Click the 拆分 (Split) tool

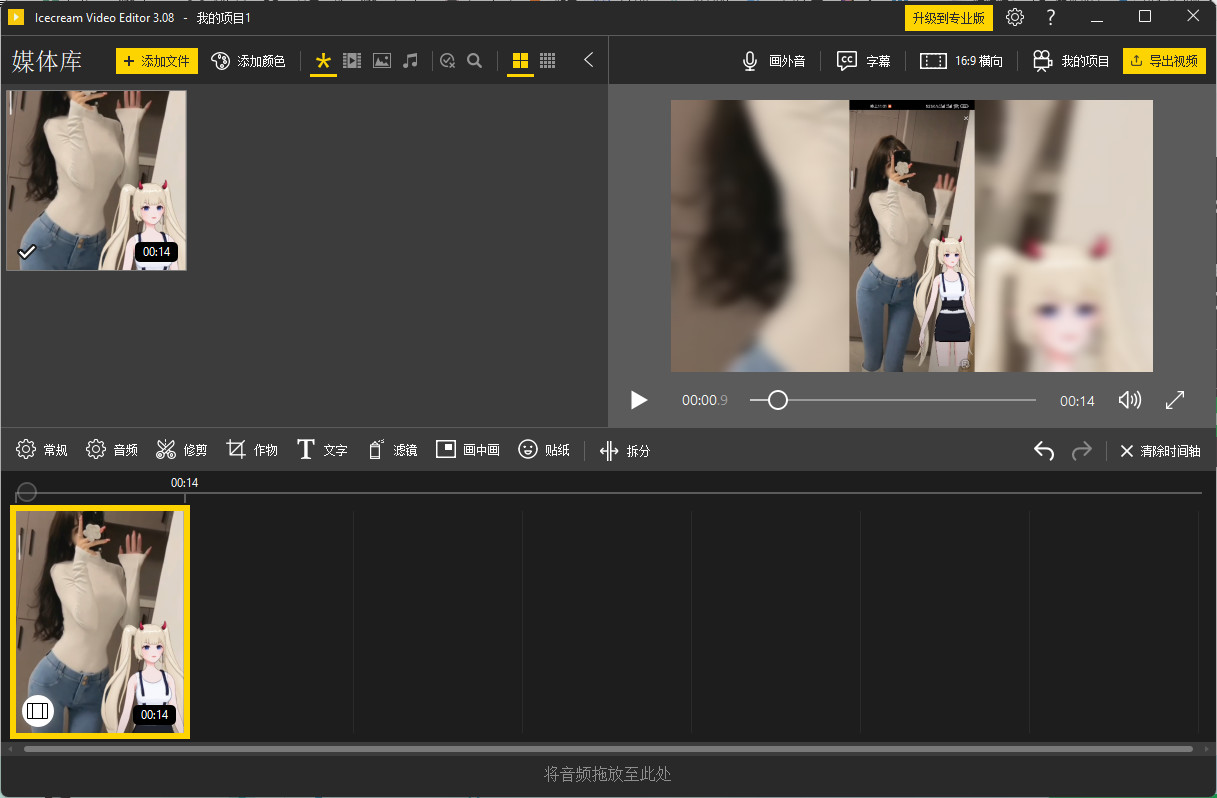[625, 451]
